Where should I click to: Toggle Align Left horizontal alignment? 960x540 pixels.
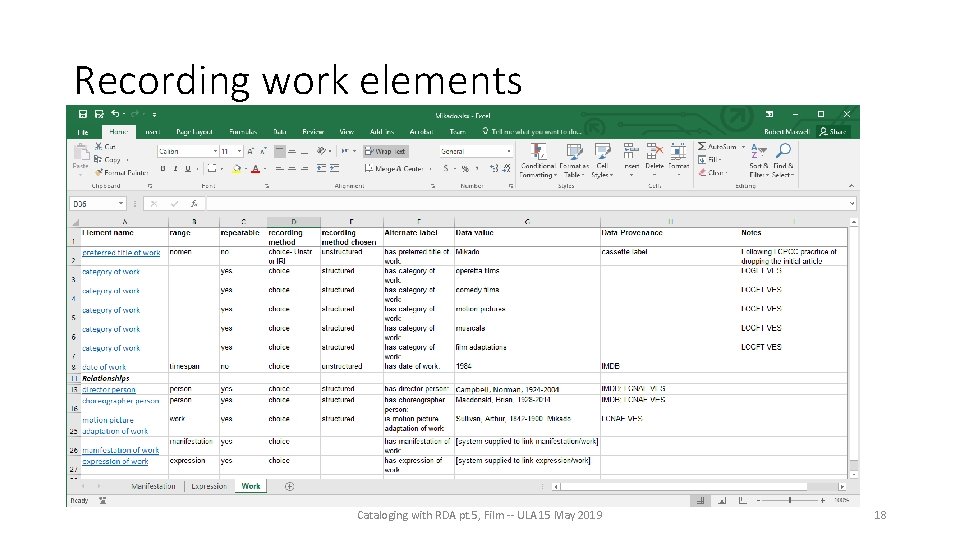coord(279,168)
